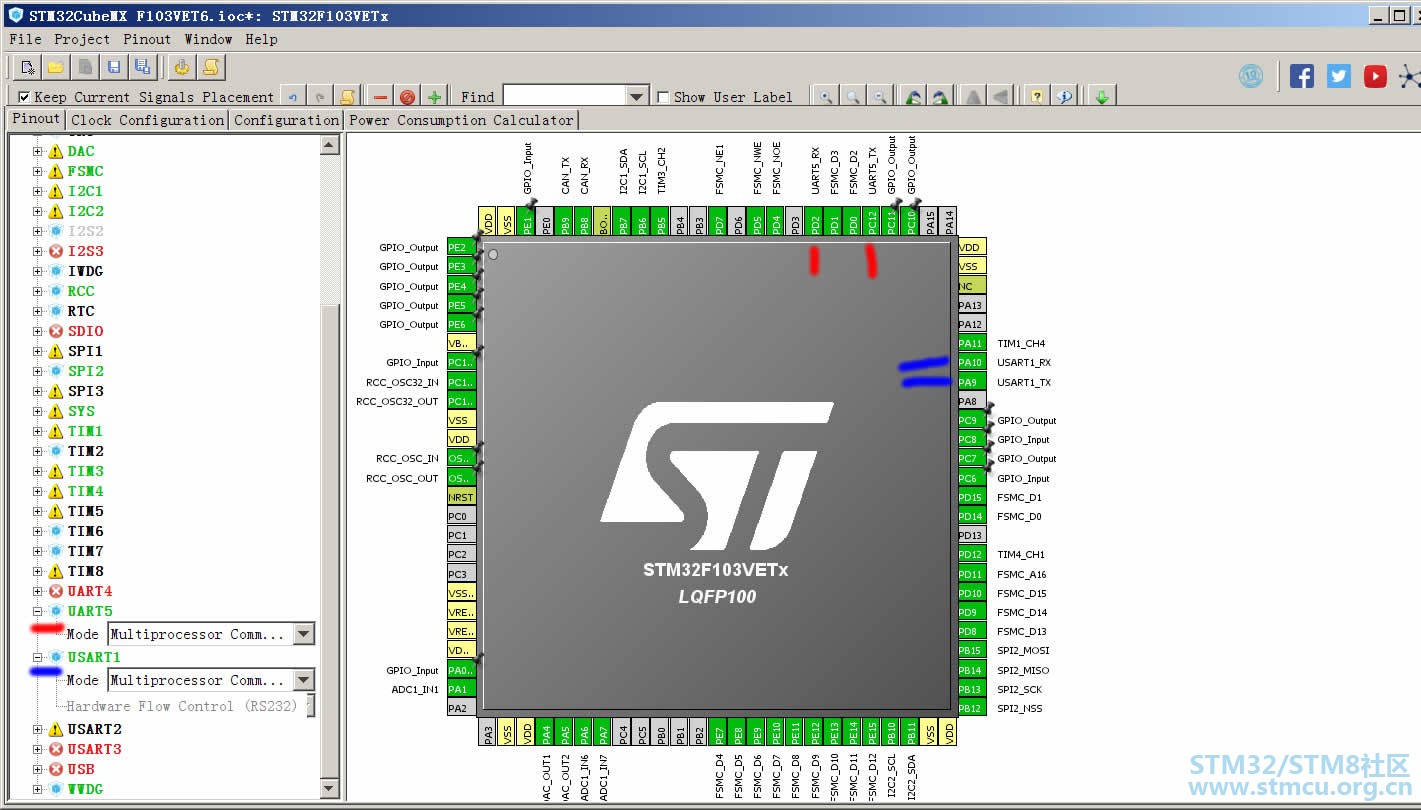Click the first green rotate chip icon
1421x810 pixels.
pyautogui.click(x=913, y=97)
